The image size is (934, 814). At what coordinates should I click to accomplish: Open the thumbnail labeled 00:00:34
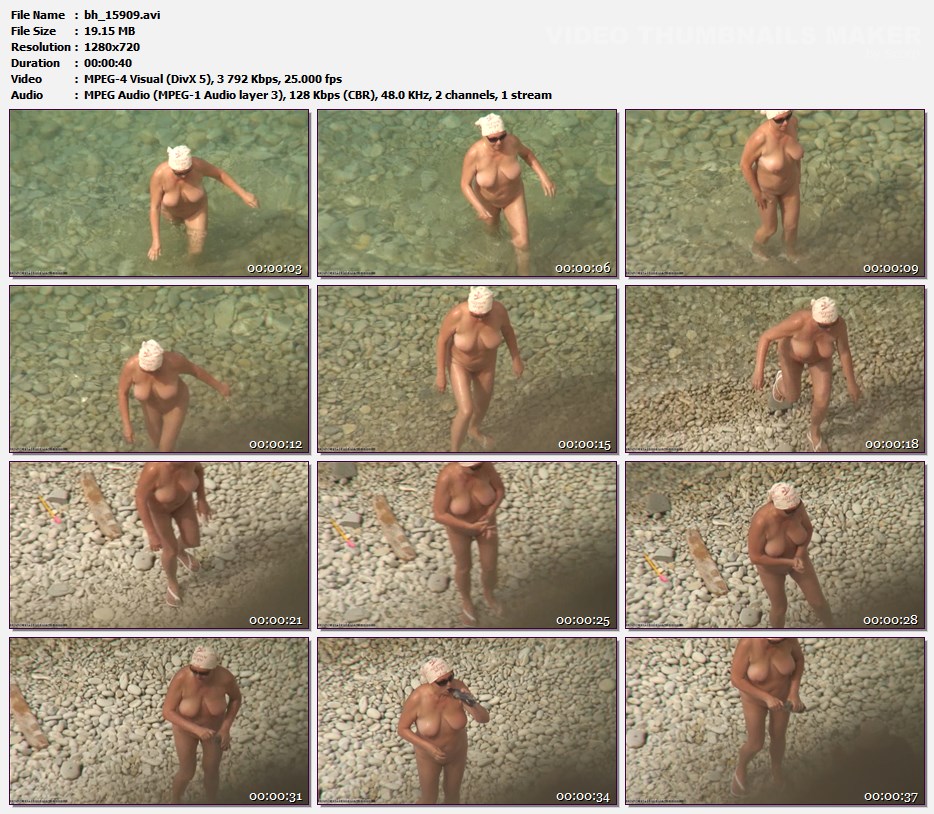467,721
